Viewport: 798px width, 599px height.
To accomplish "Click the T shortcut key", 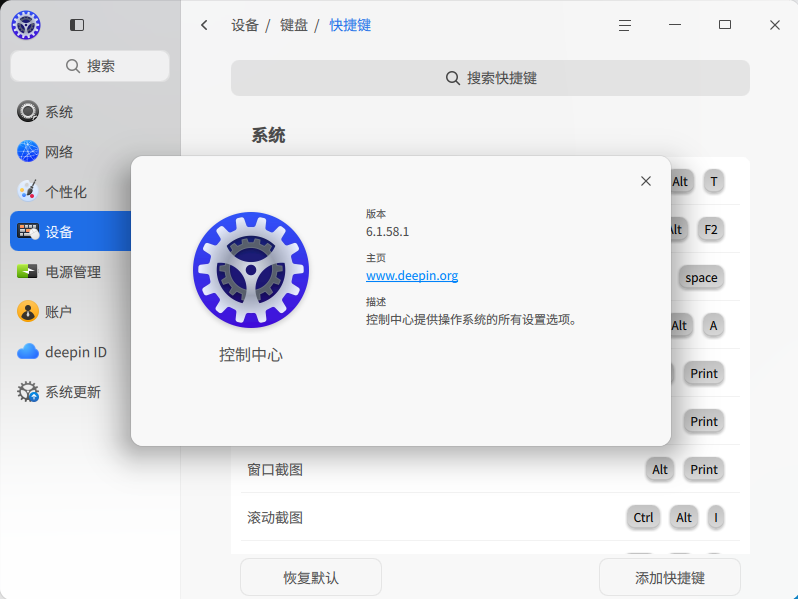I will pos(714,182).
